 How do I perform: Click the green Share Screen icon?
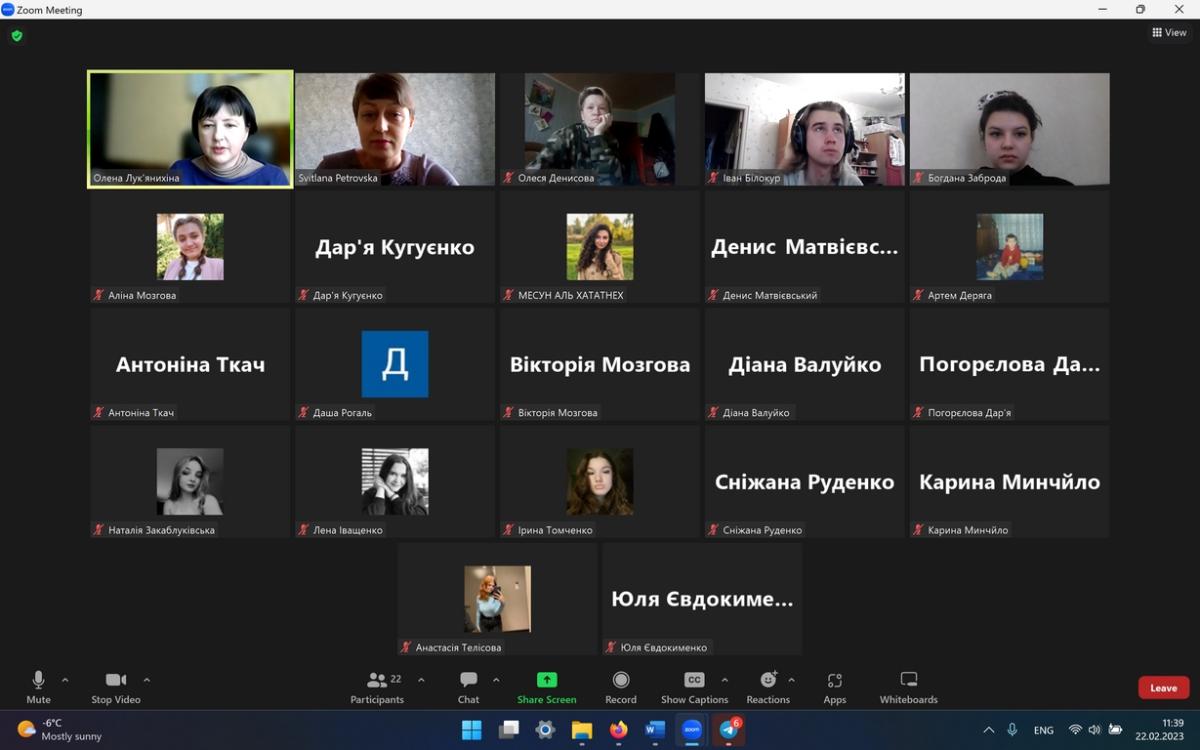(x=546, y=680)
